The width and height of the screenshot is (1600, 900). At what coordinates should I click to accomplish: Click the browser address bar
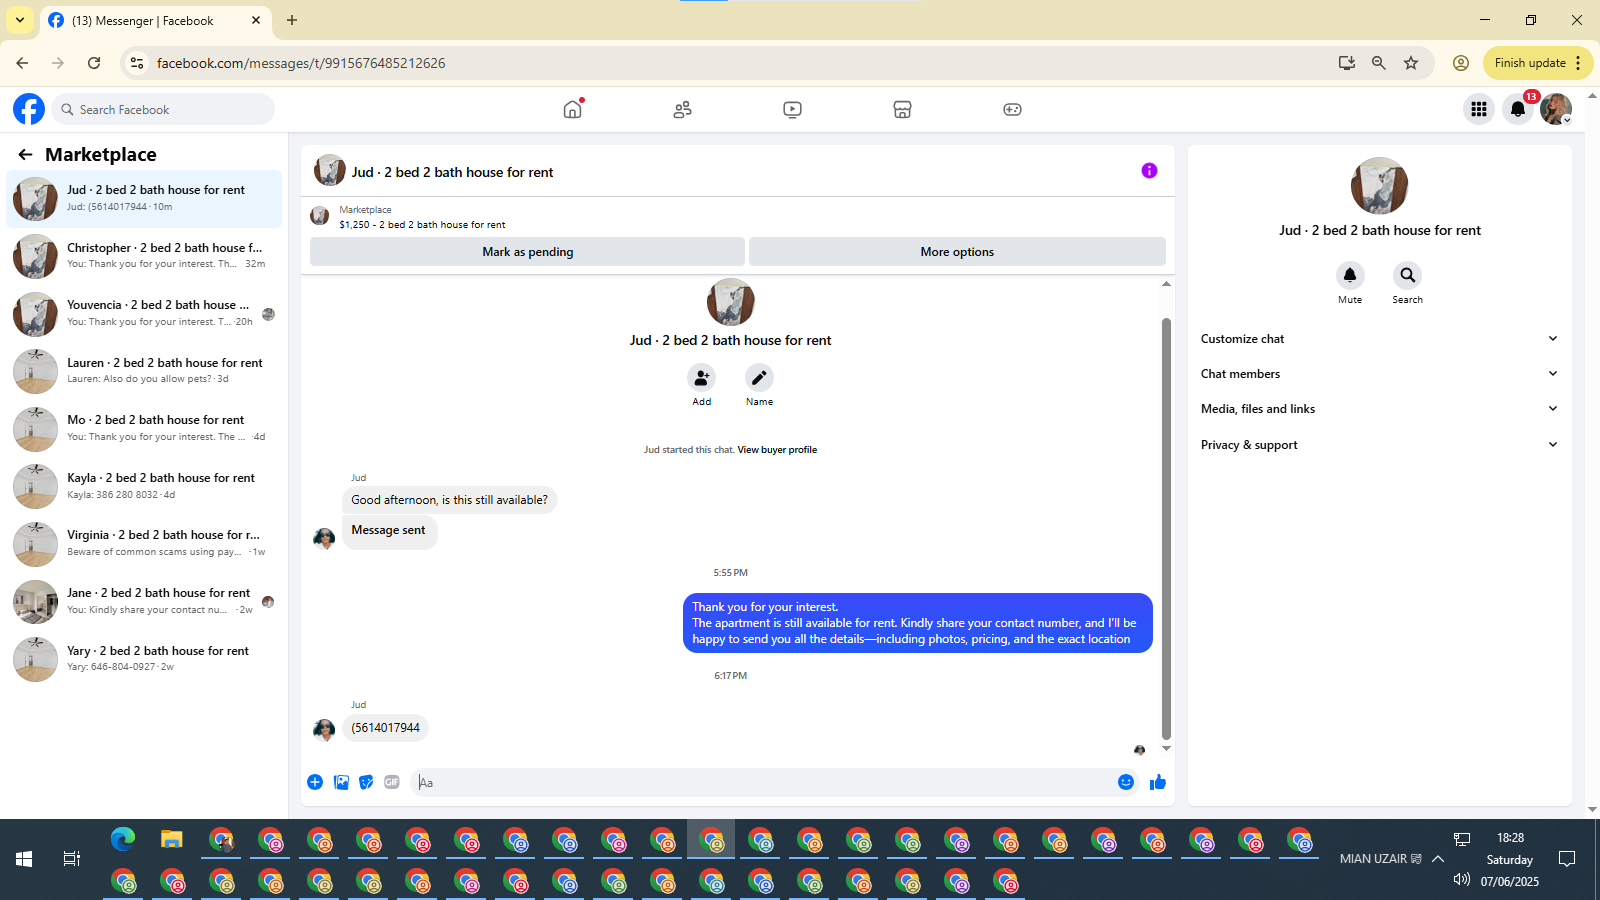(x=740, y=63)
